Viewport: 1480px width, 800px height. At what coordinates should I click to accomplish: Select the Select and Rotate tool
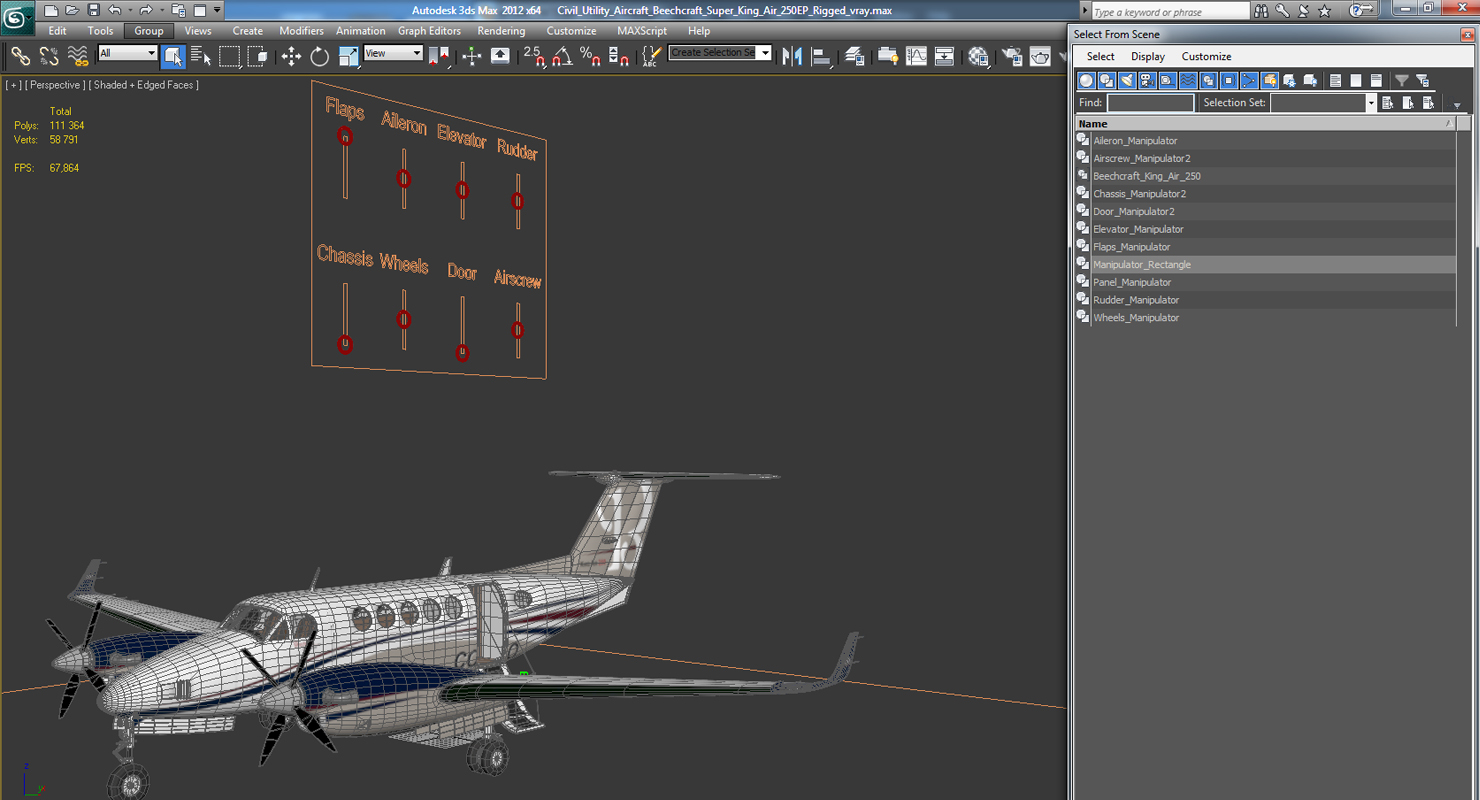320,56
